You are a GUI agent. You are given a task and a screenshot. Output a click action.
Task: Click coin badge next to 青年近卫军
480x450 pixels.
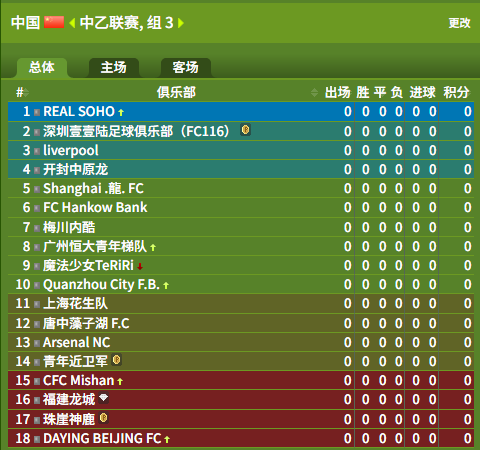(116, 360)
